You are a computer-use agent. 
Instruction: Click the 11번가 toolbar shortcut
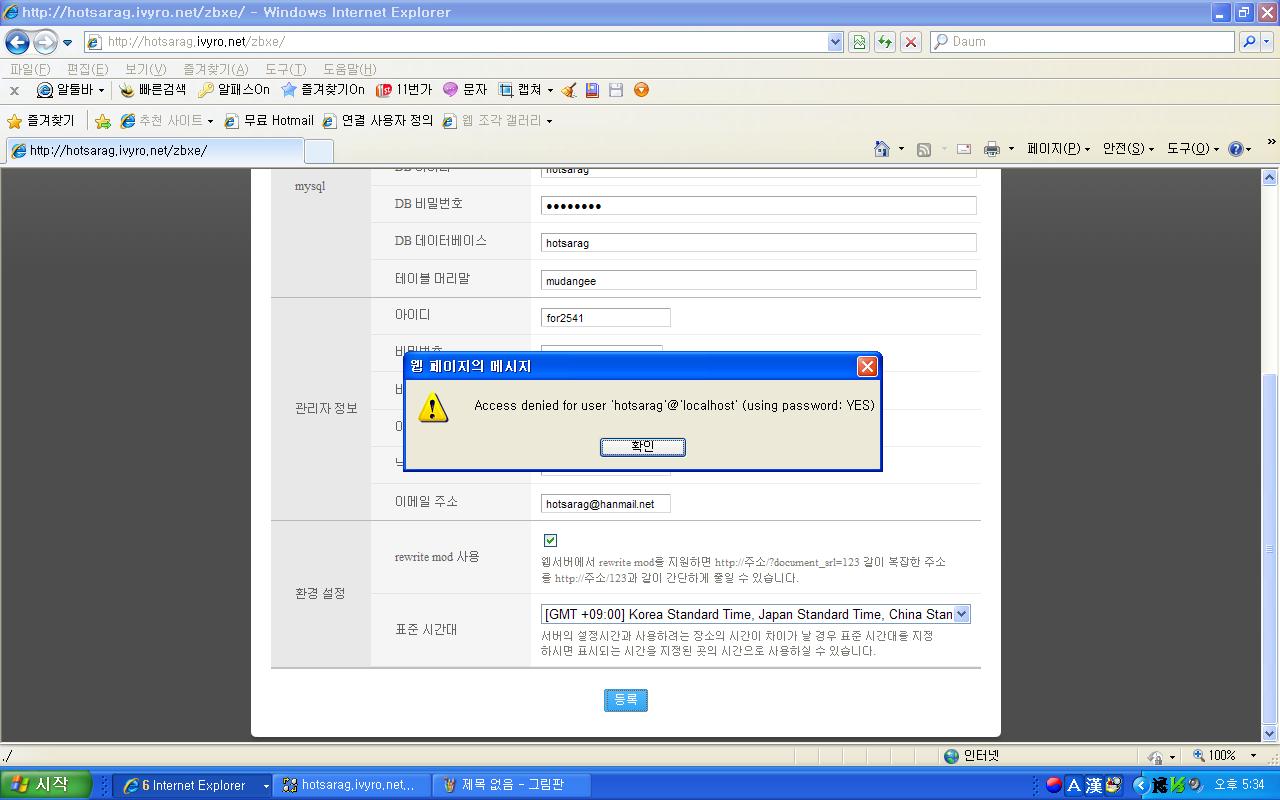[x=404, y=90]
